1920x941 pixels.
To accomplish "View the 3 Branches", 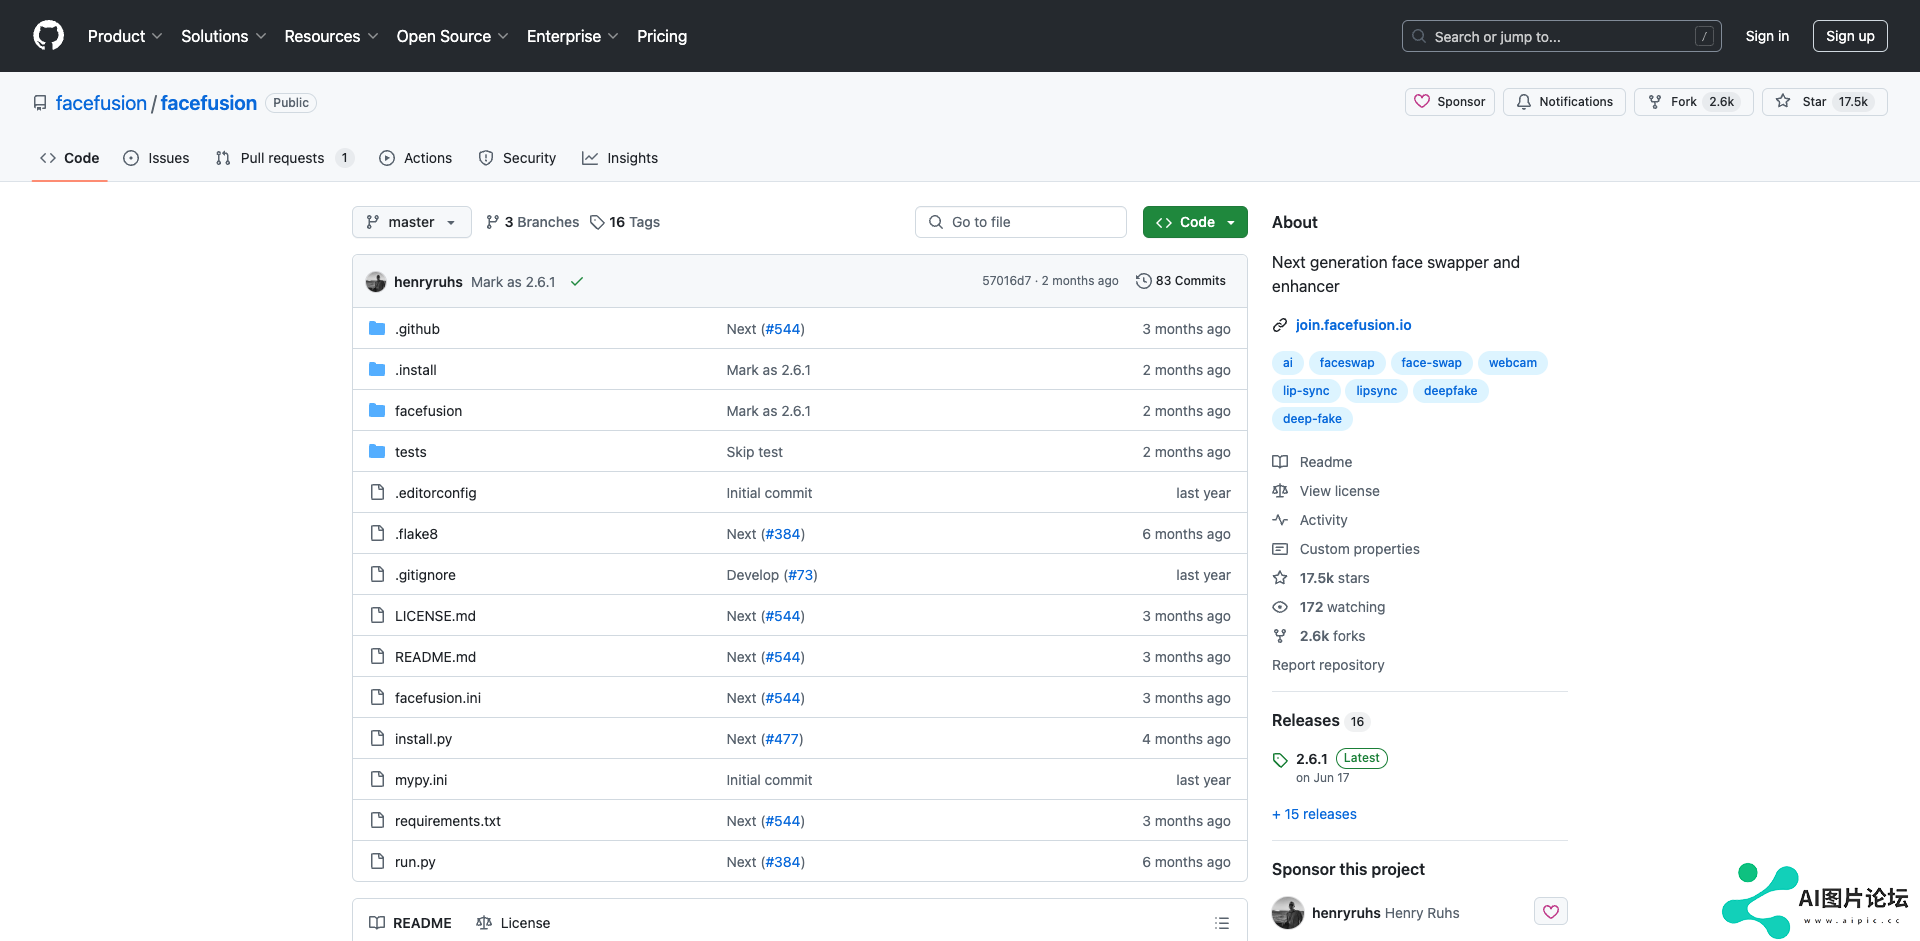I will (532, 222).
